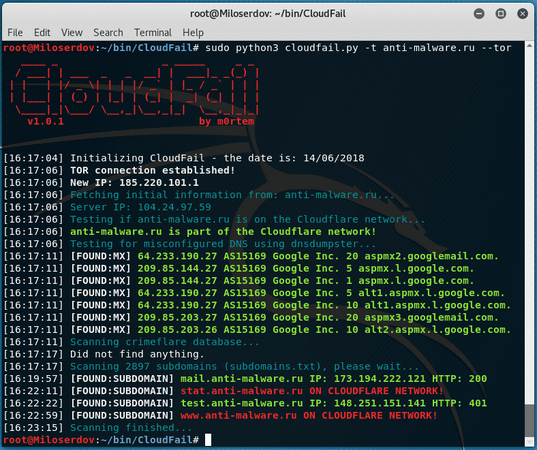Click the '--tor' argument in the command
The height and width of the screenshot is (450, 537).
tap(496, 48)
